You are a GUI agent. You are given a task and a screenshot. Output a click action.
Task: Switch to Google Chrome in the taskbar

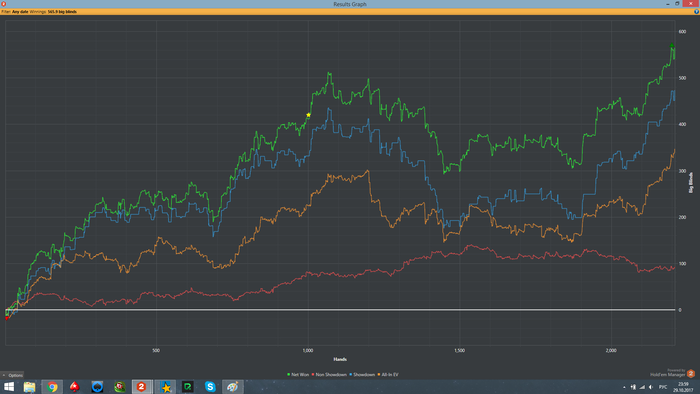coord(52,386)
